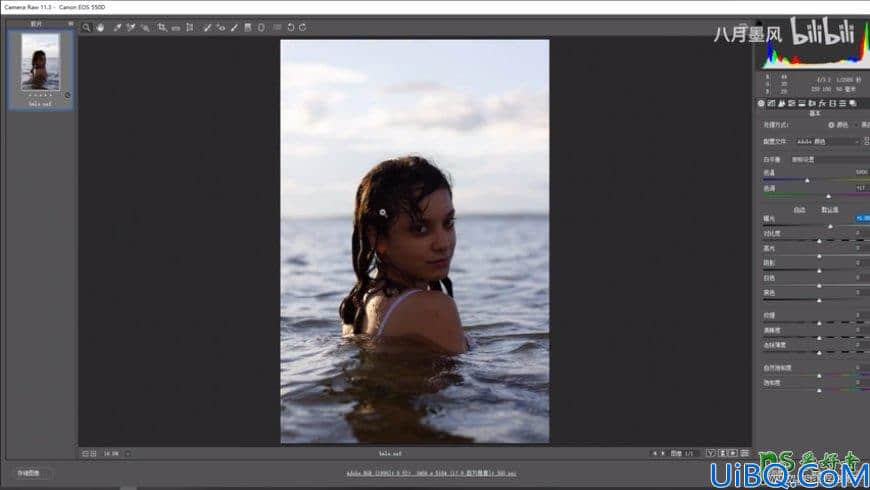
Task: Click the zoom out minus button
Action: (x=85, y=453)
